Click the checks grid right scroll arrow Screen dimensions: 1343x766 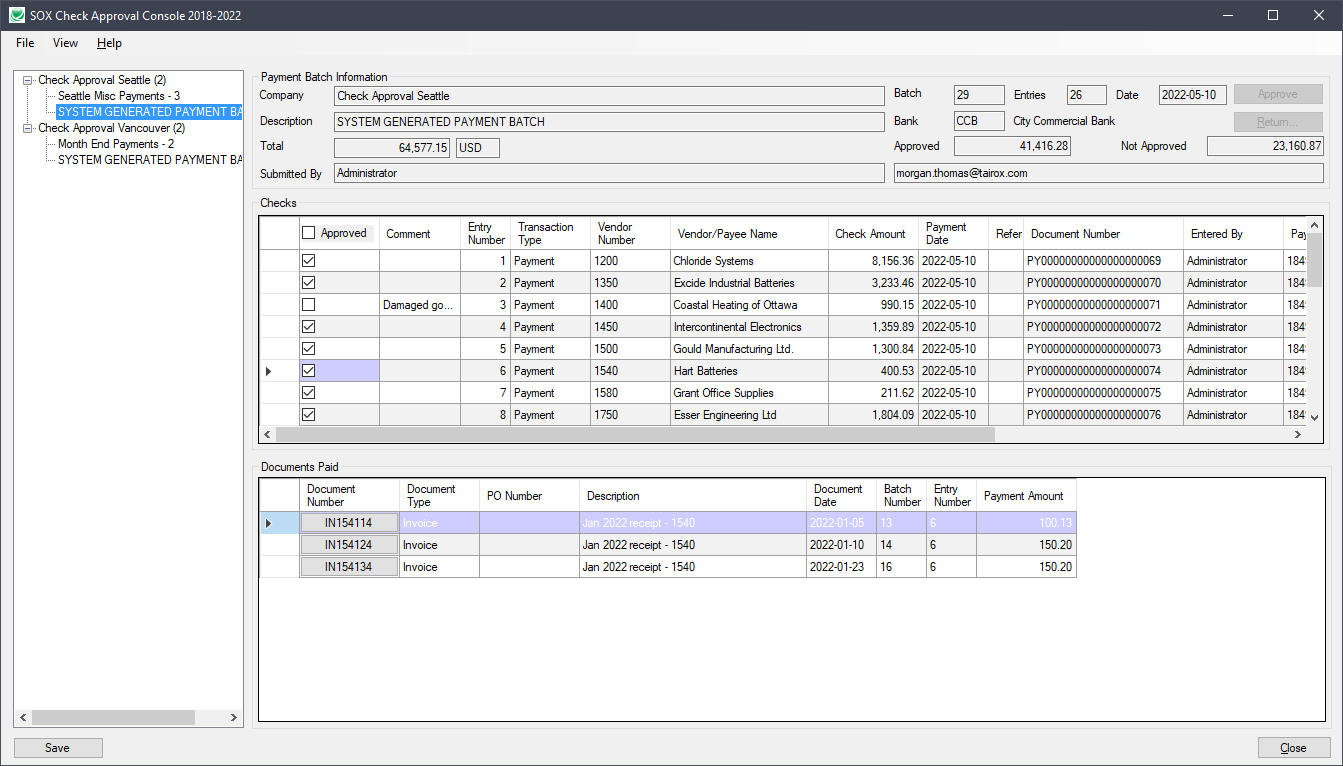(x=1298, y=435)
